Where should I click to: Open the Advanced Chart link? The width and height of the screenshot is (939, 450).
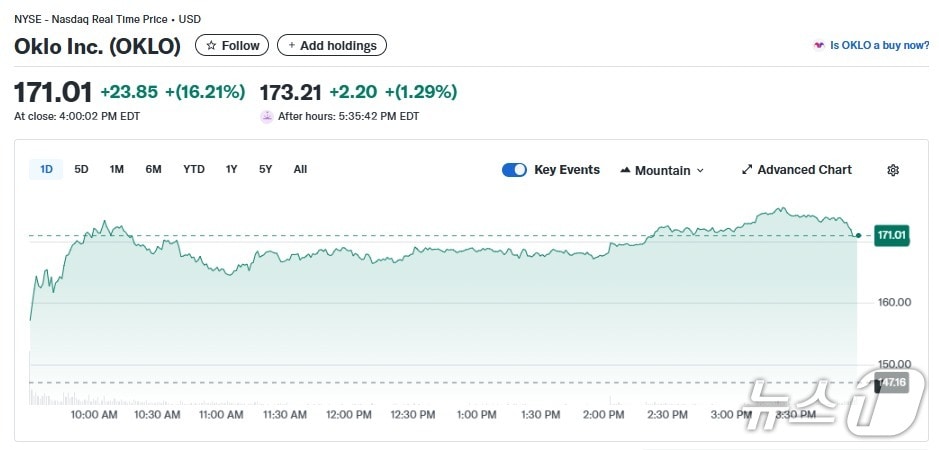pos(804,170)
